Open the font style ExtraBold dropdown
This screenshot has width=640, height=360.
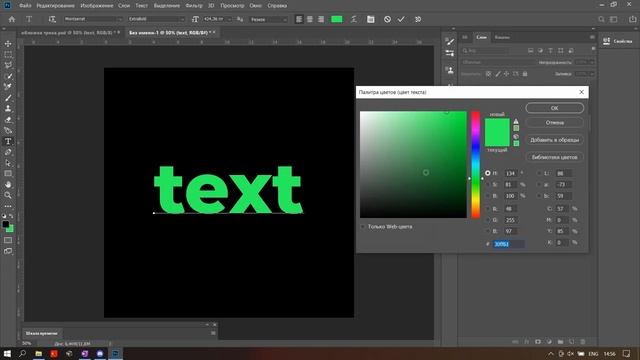click(x=156, y=19)
